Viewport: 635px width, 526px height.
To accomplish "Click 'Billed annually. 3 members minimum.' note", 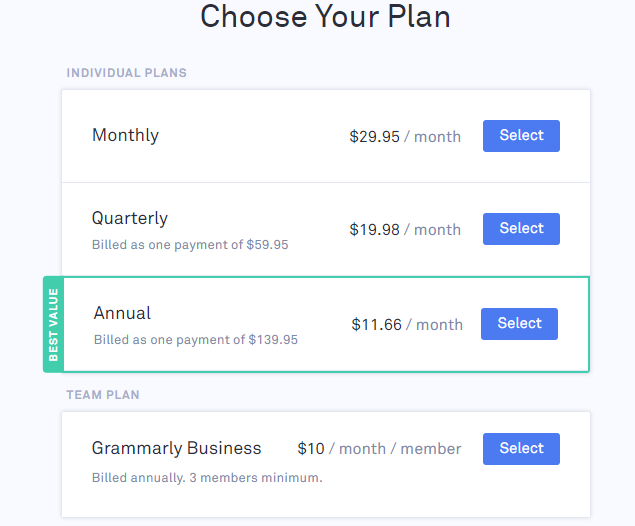I will (x=207, y=478).
